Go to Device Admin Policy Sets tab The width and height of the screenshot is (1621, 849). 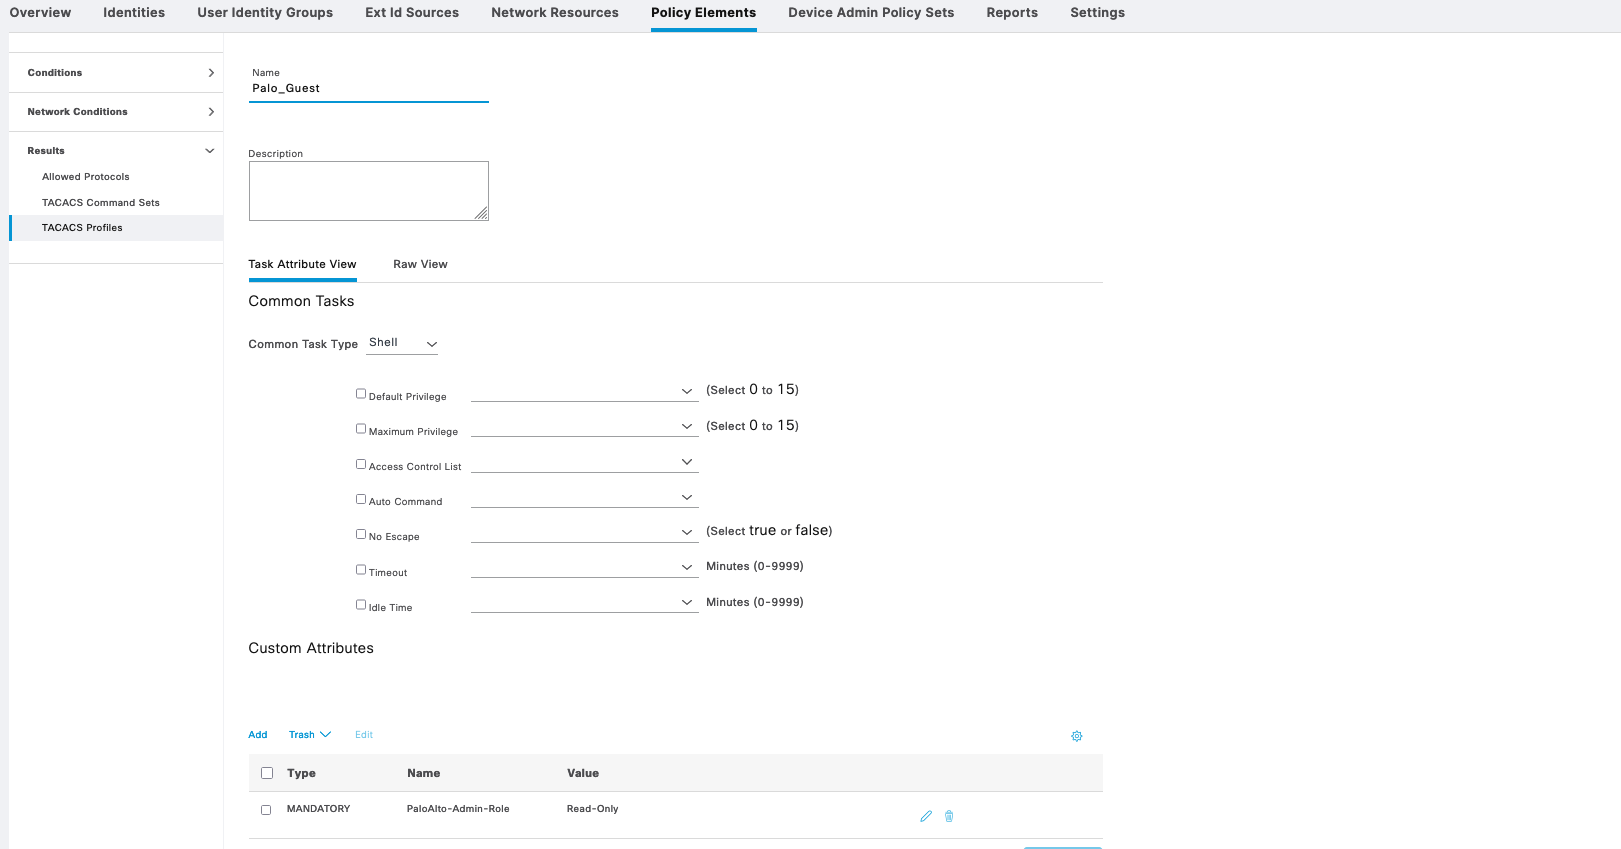pyautogui.click(x=870, y=13)
